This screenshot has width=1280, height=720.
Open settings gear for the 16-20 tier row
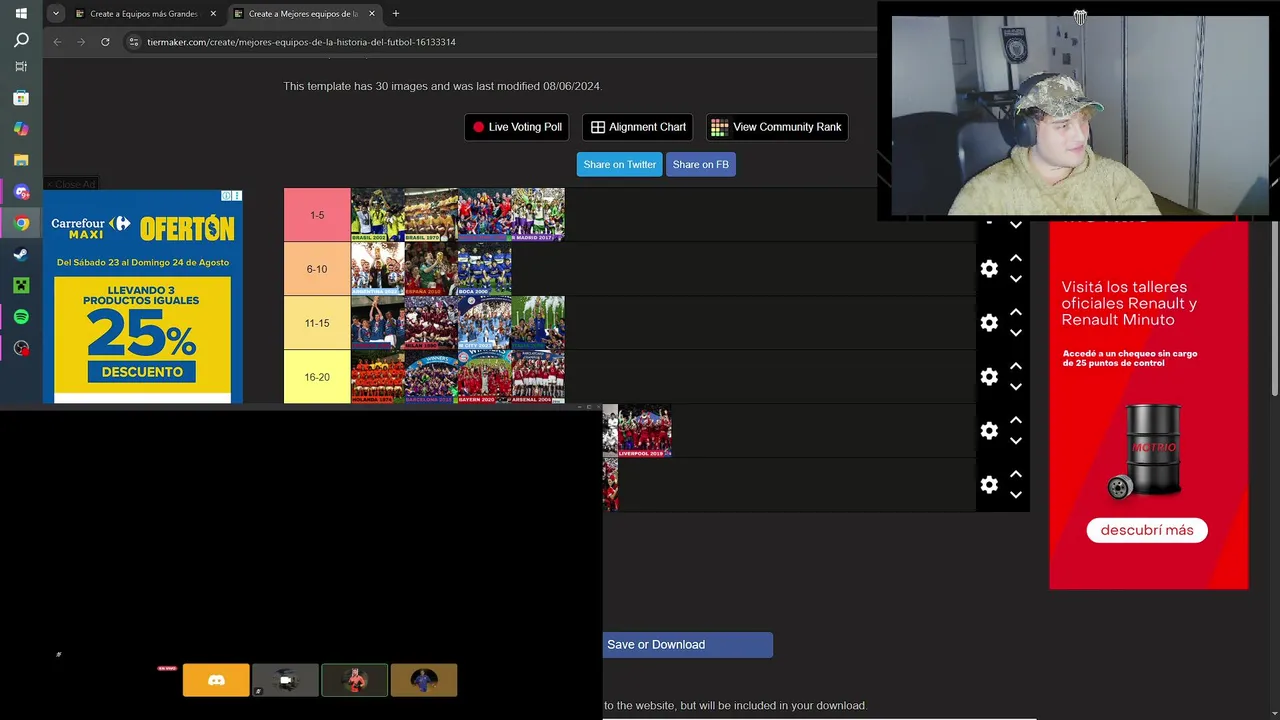tap(989, 377)
